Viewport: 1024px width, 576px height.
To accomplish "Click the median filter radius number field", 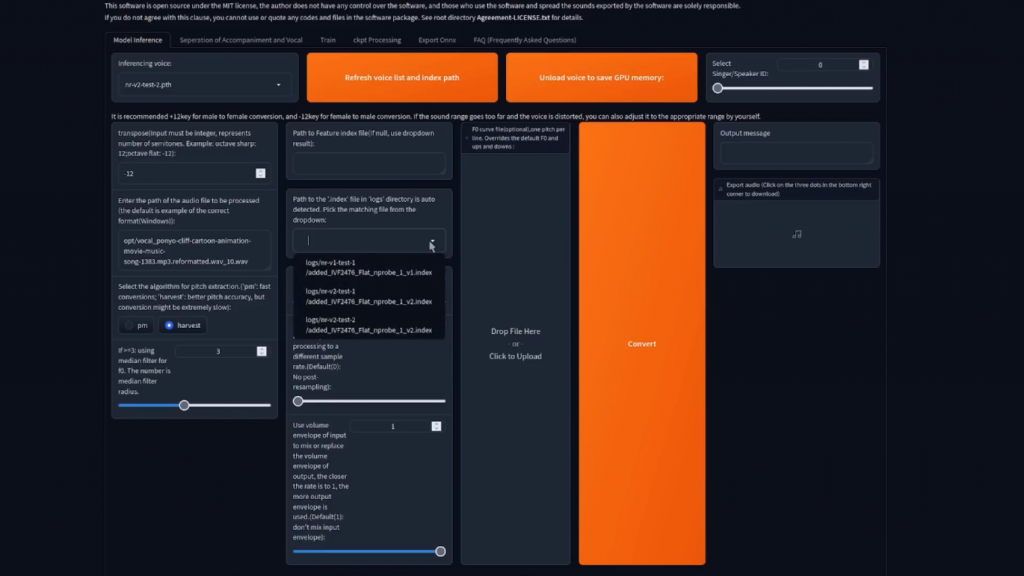I will pos(221,351).
